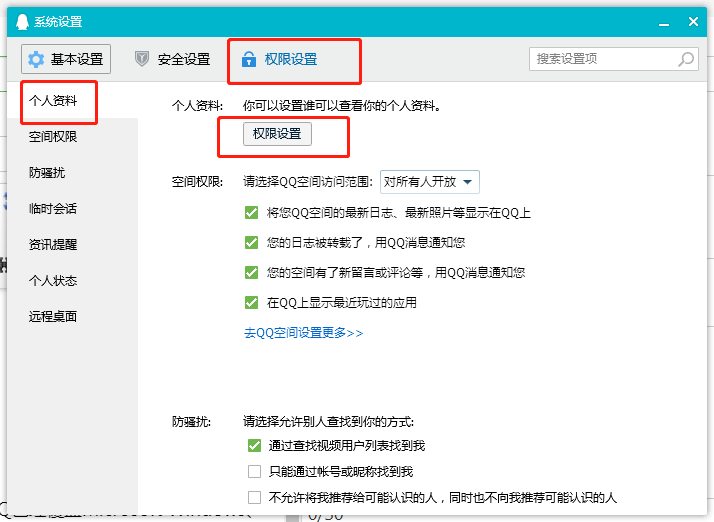This screenshot has height=522, width=714.
Task: Enable 不允许将我推荐给可能认识的人 option
Action: [x=255, y=497]
